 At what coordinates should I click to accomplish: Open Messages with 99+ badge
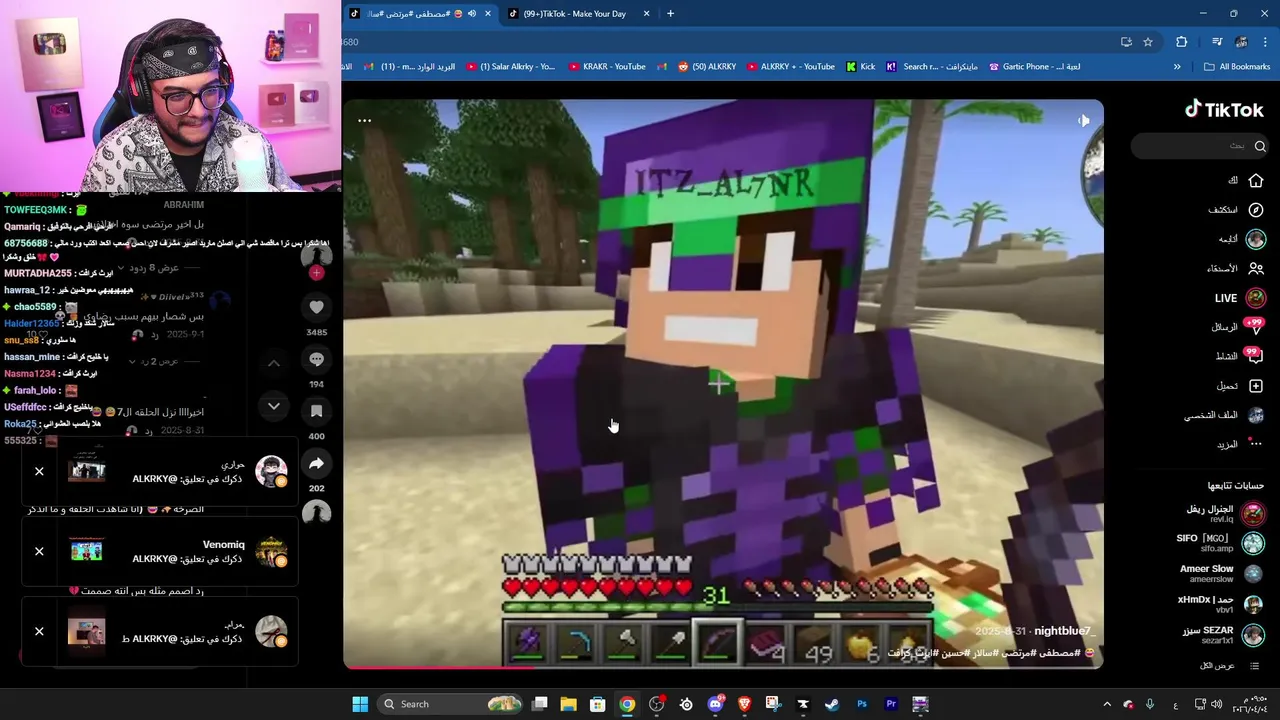pos(1256,326)
